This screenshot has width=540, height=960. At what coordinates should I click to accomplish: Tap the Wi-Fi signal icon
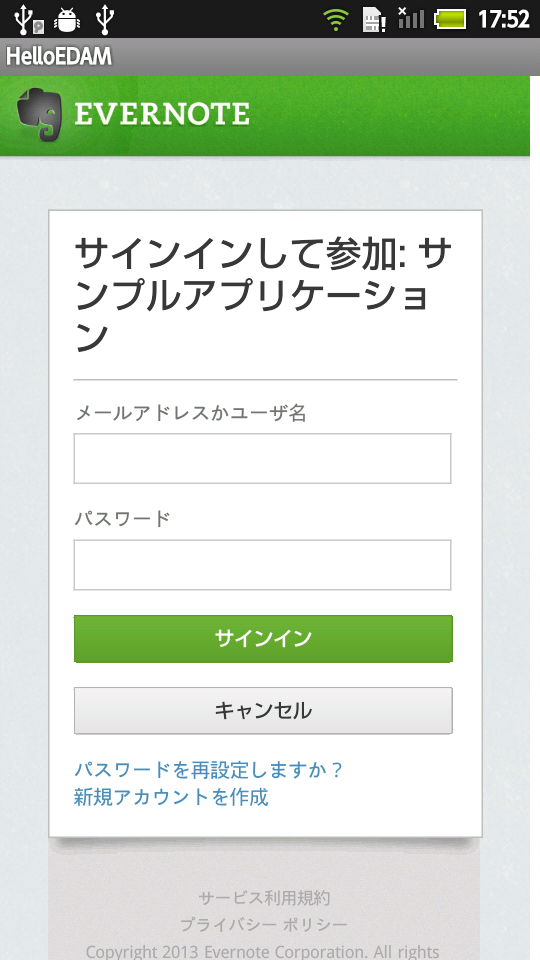click(x=336, y=20)
